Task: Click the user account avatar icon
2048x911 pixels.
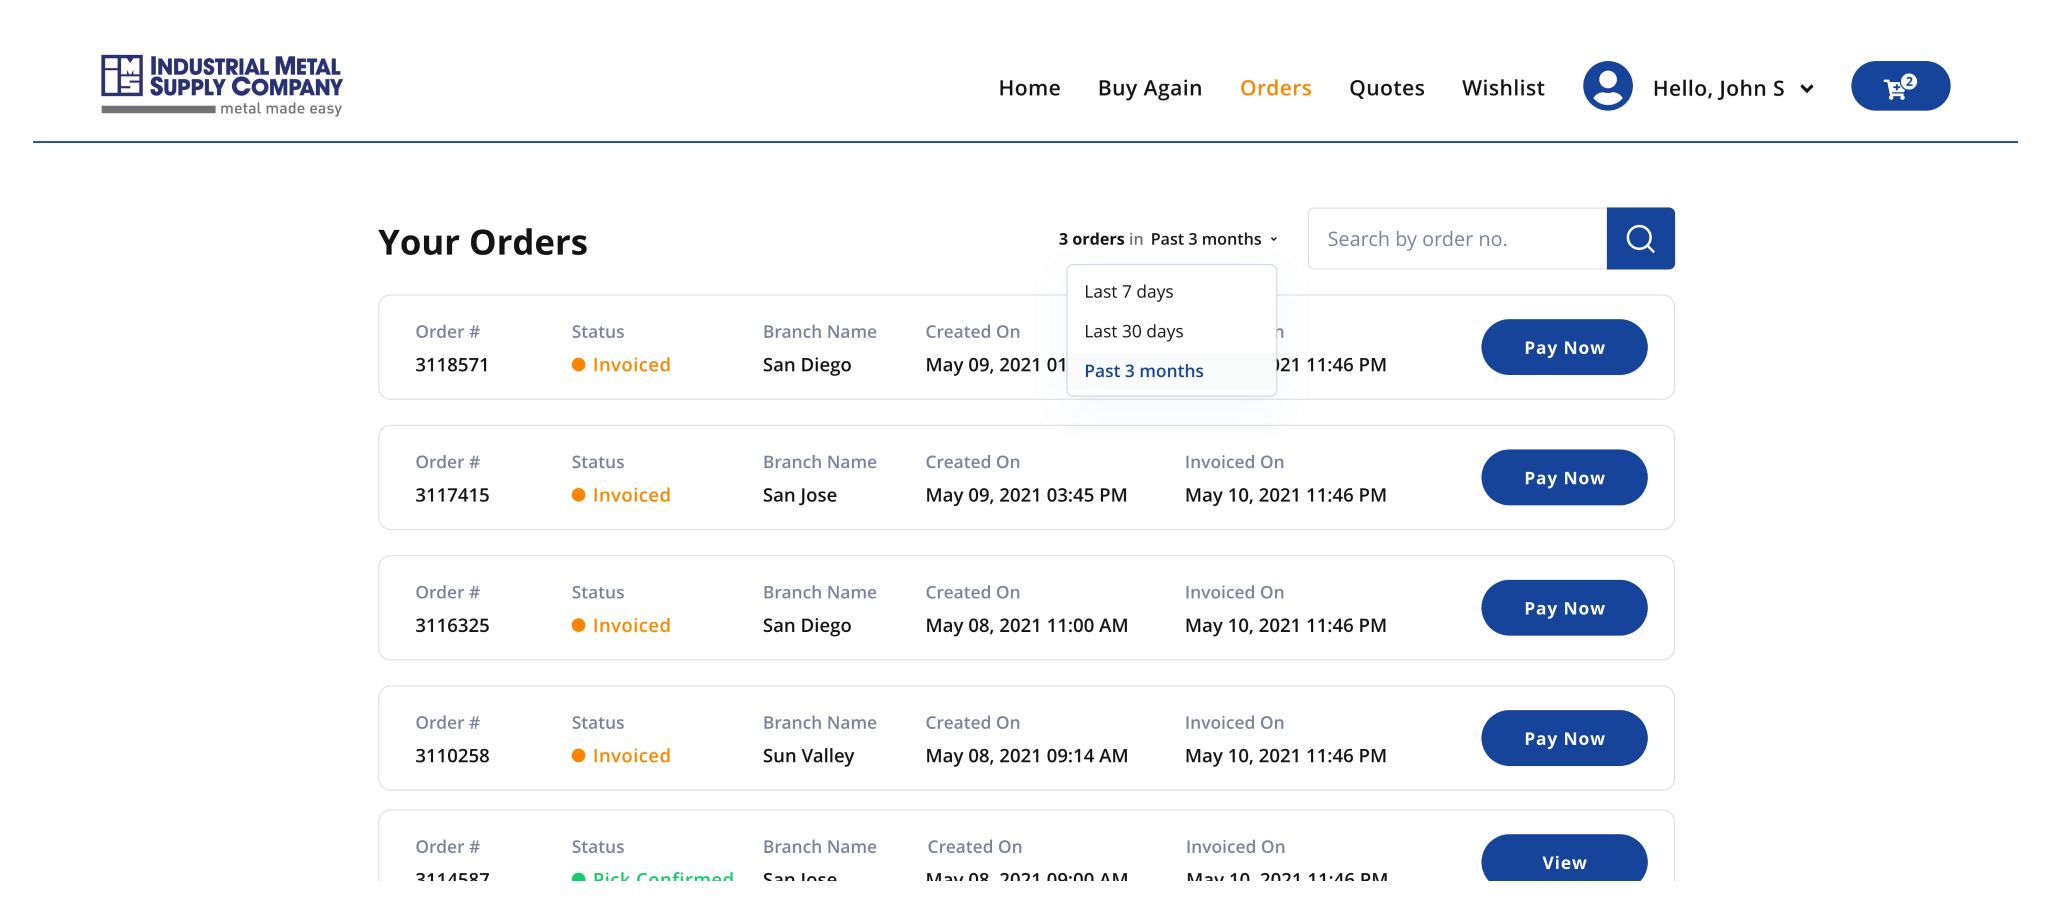Action: coord(1606,86)
